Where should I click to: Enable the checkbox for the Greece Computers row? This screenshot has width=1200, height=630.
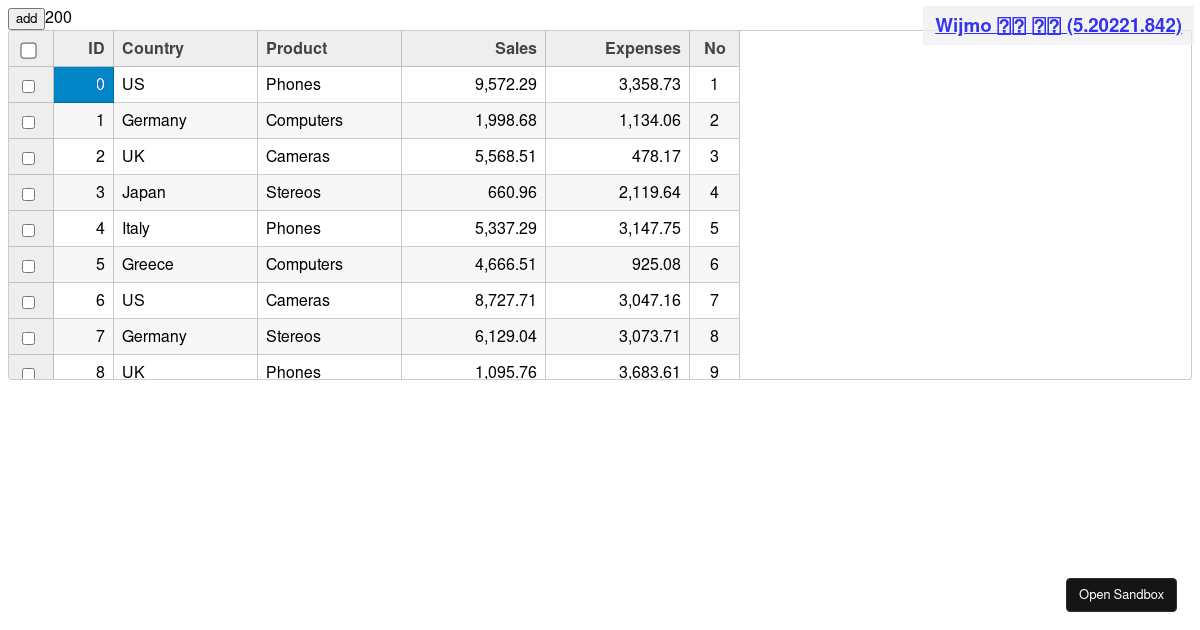tap(29, 266)
